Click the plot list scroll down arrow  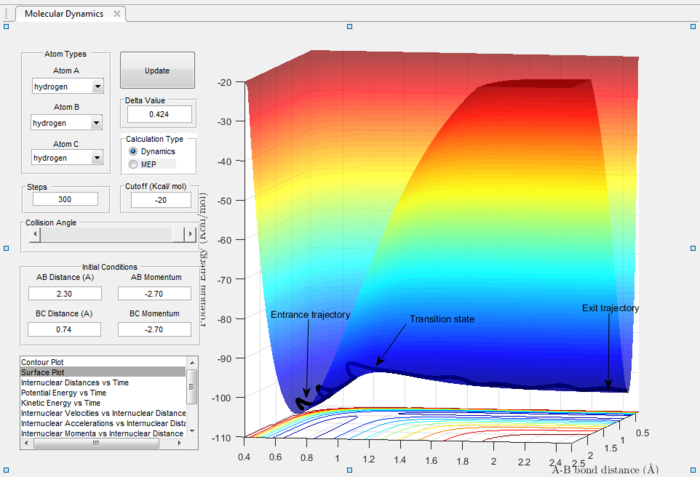point(192,431)
